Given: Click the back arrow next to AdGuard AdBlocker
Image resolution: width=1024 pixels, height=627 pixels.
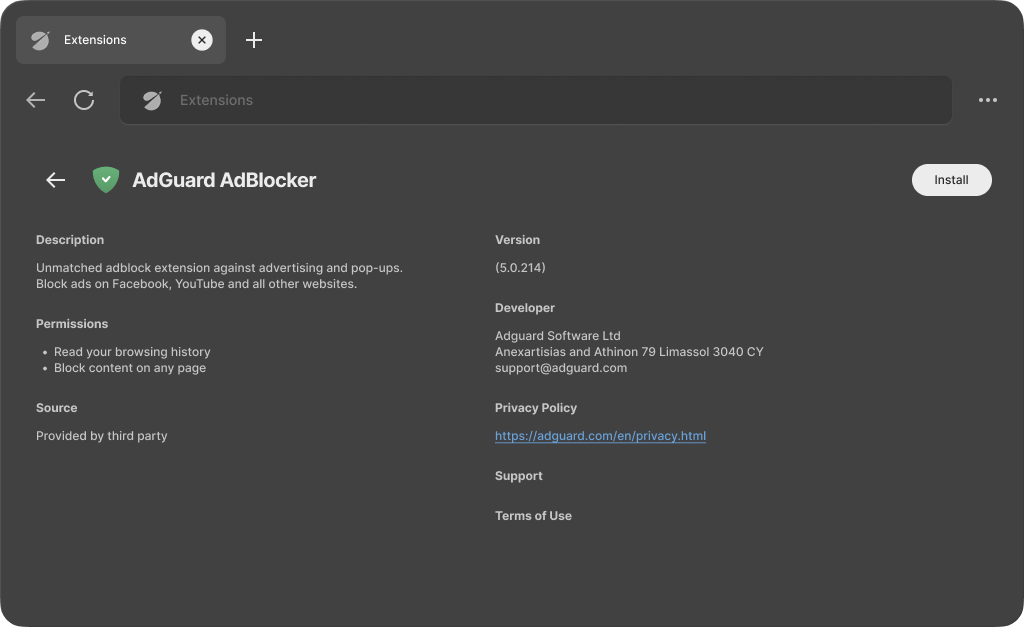Looking at the screenshot, I should pyautogui.click(x=55, y=180).
